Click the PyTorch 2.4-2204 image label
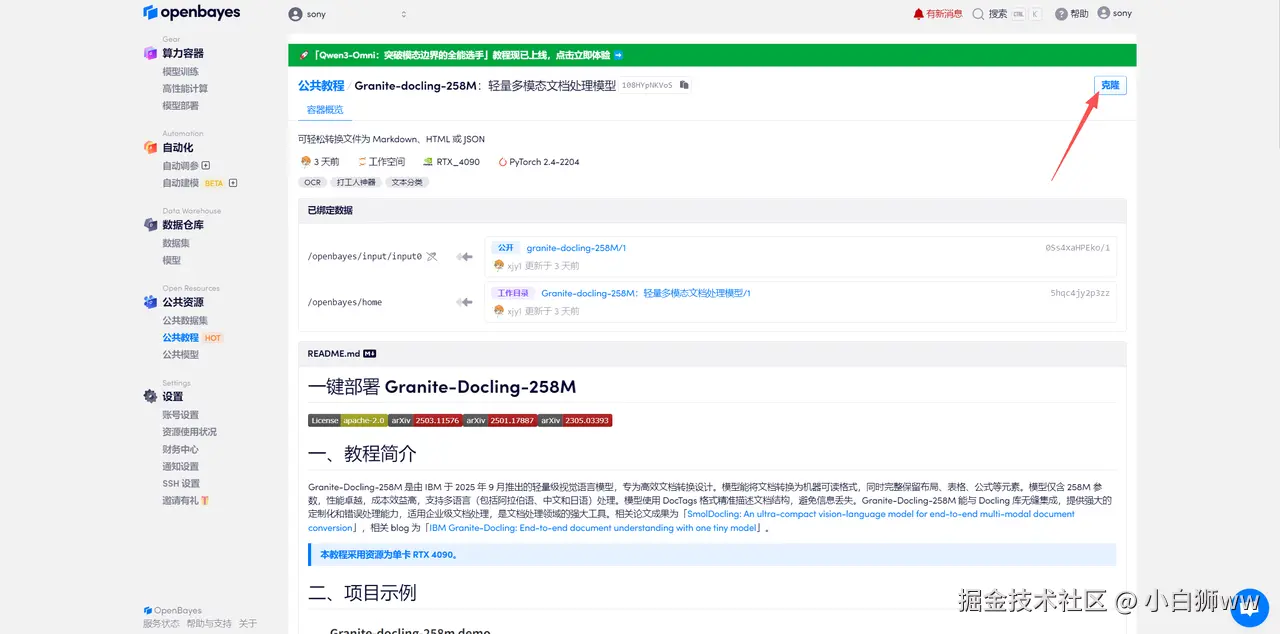The width and height of the screenshot is (1280, 634). [538, 162]
